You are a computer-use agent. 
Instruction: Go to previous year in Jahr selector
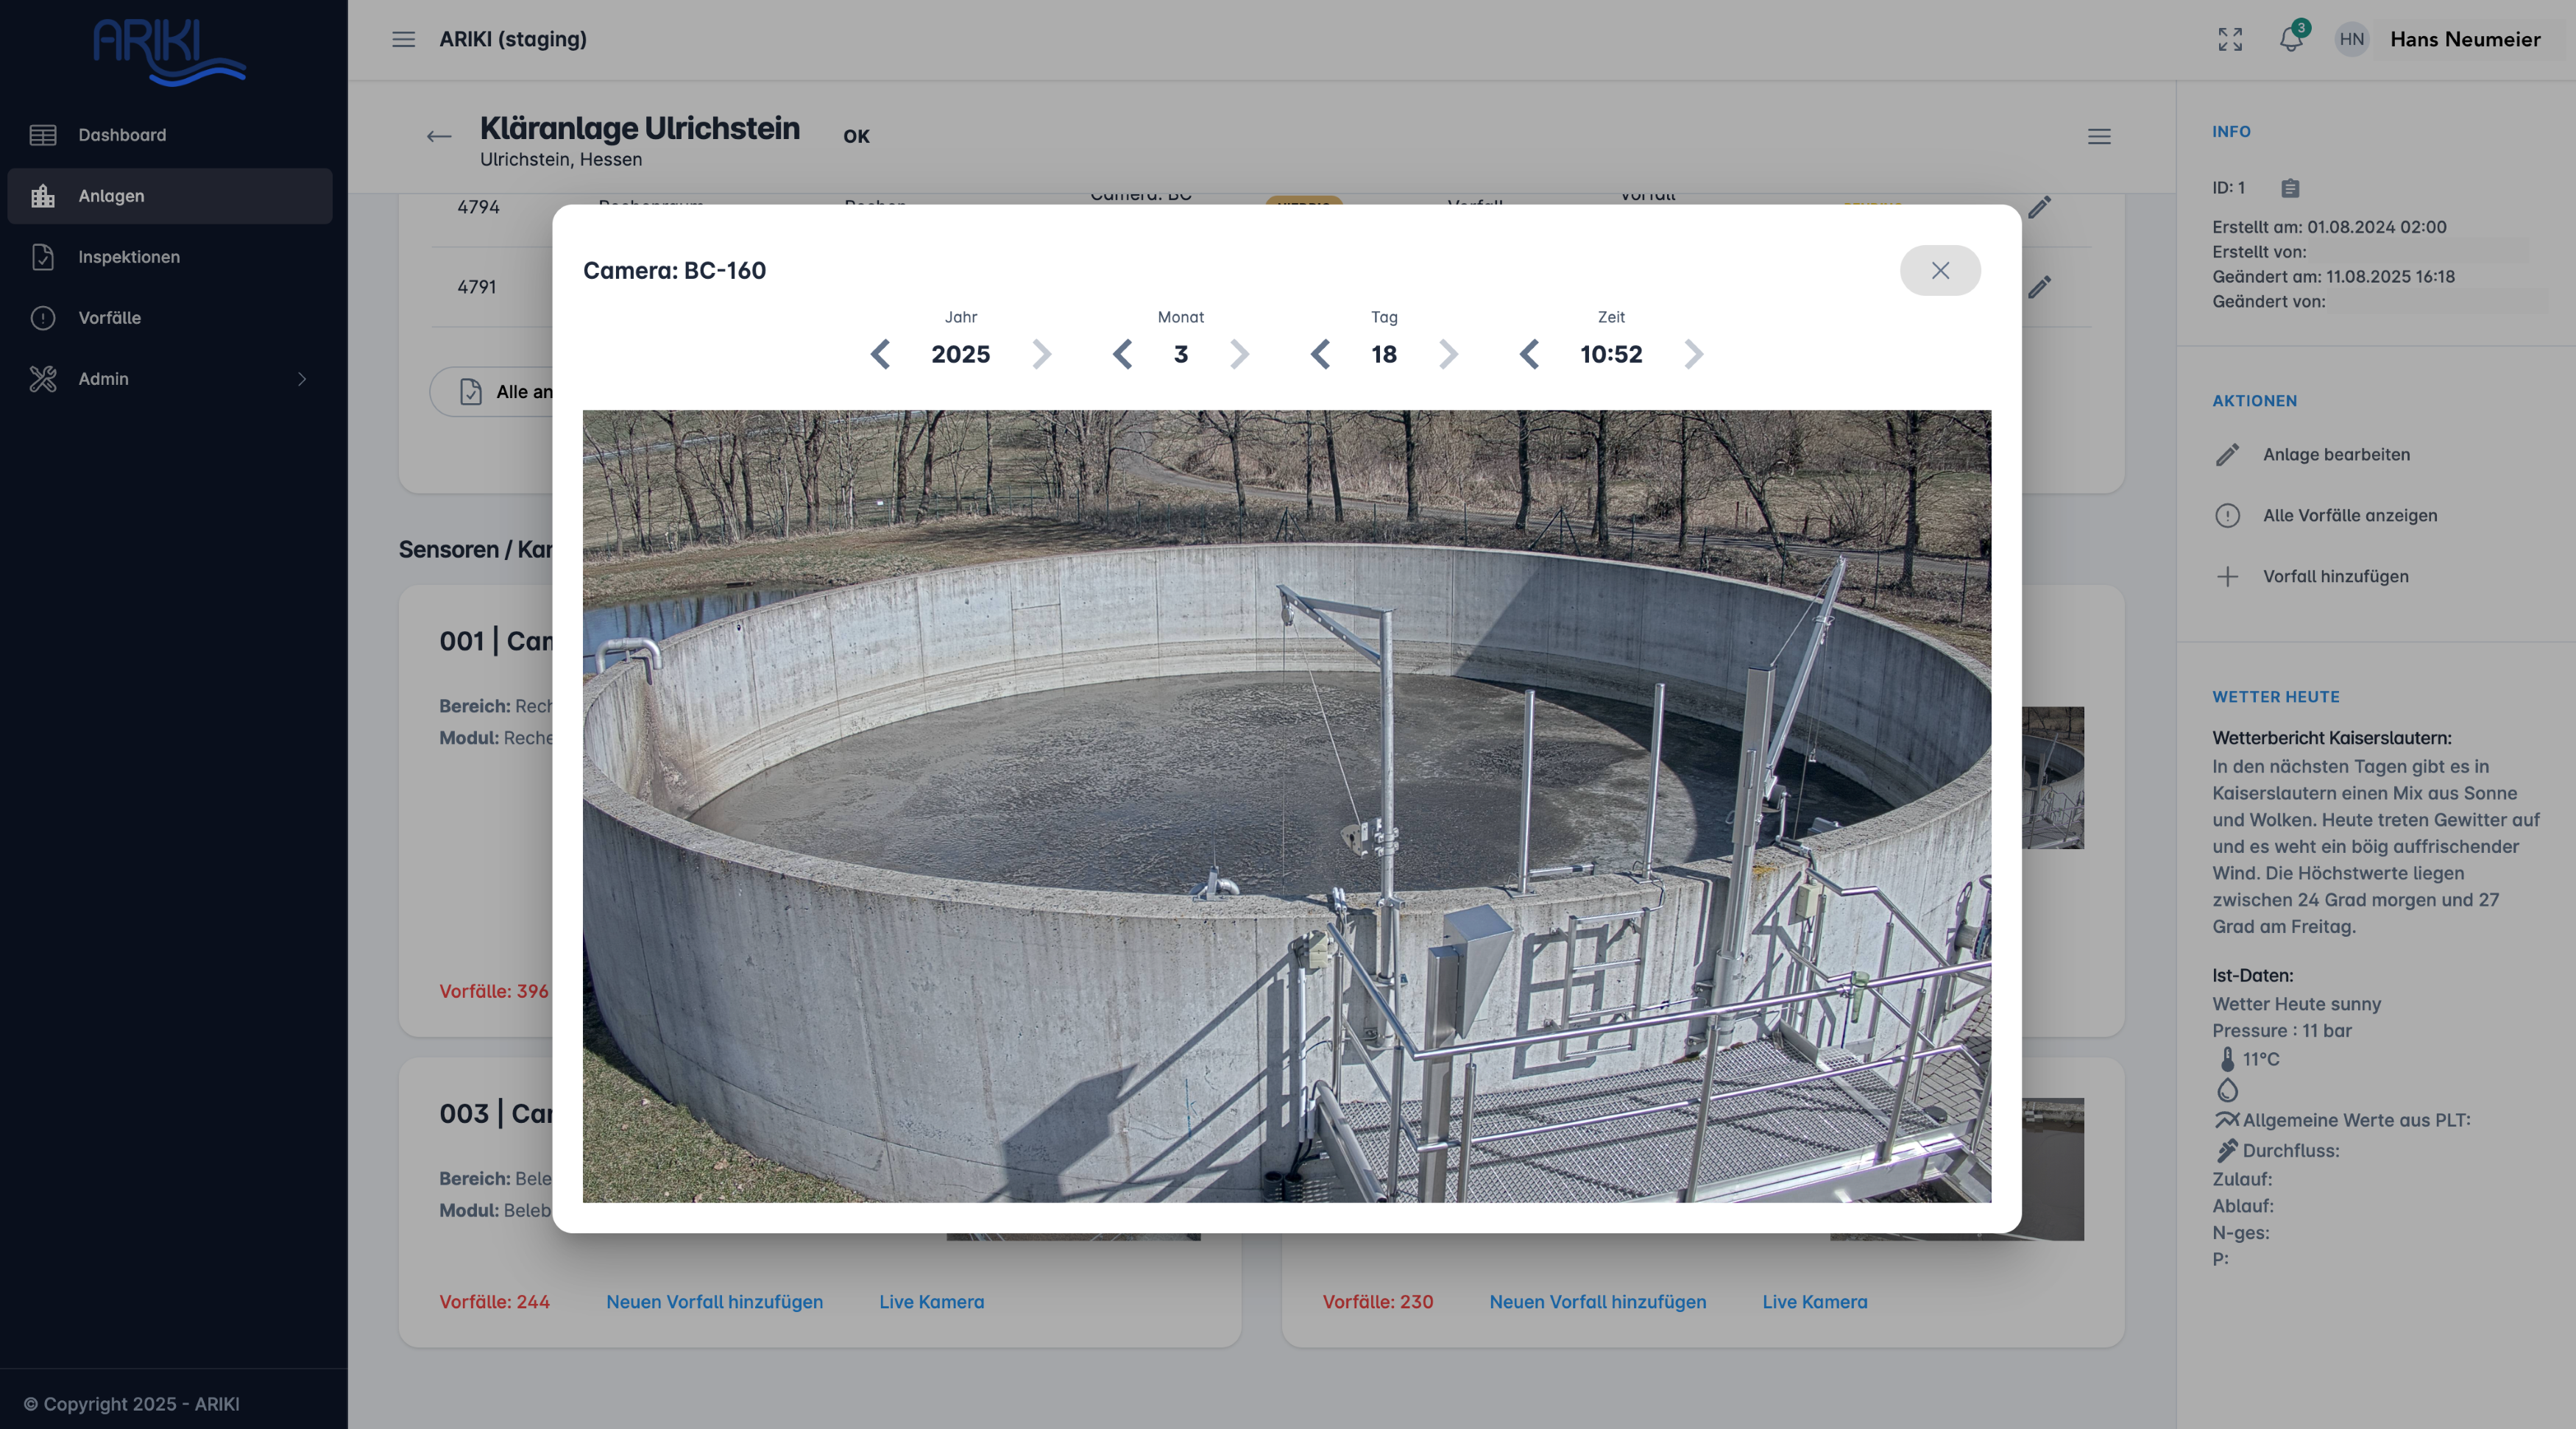[x=880, y=354]
